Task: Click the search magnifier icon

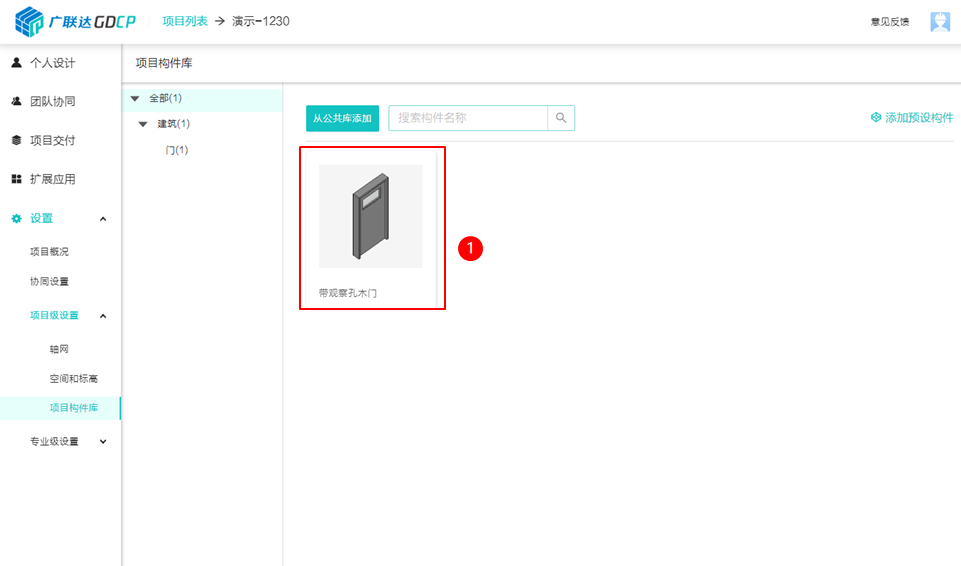Action: coord(561,118)
